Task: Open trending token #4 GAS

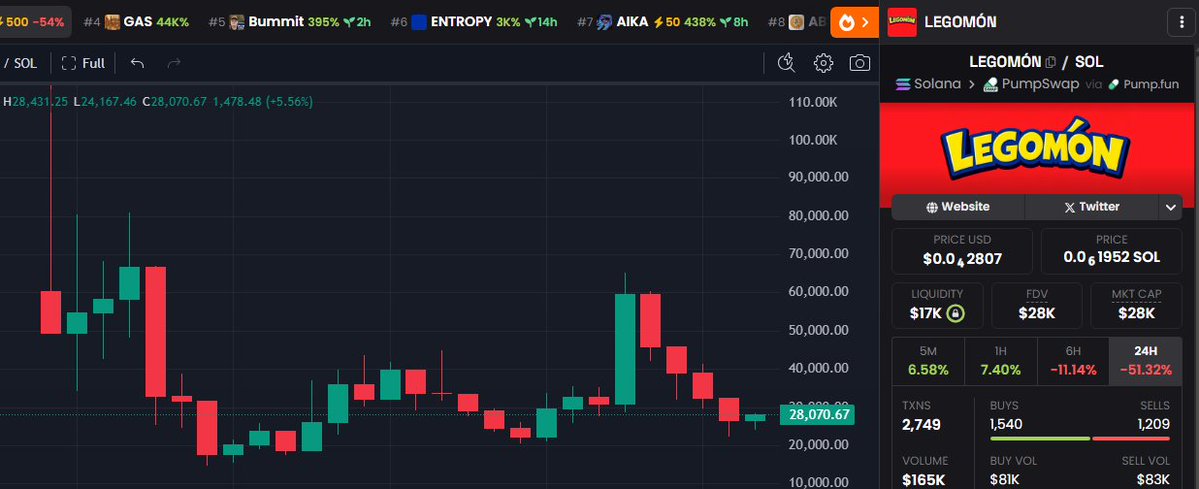Action: coord(136,21)
